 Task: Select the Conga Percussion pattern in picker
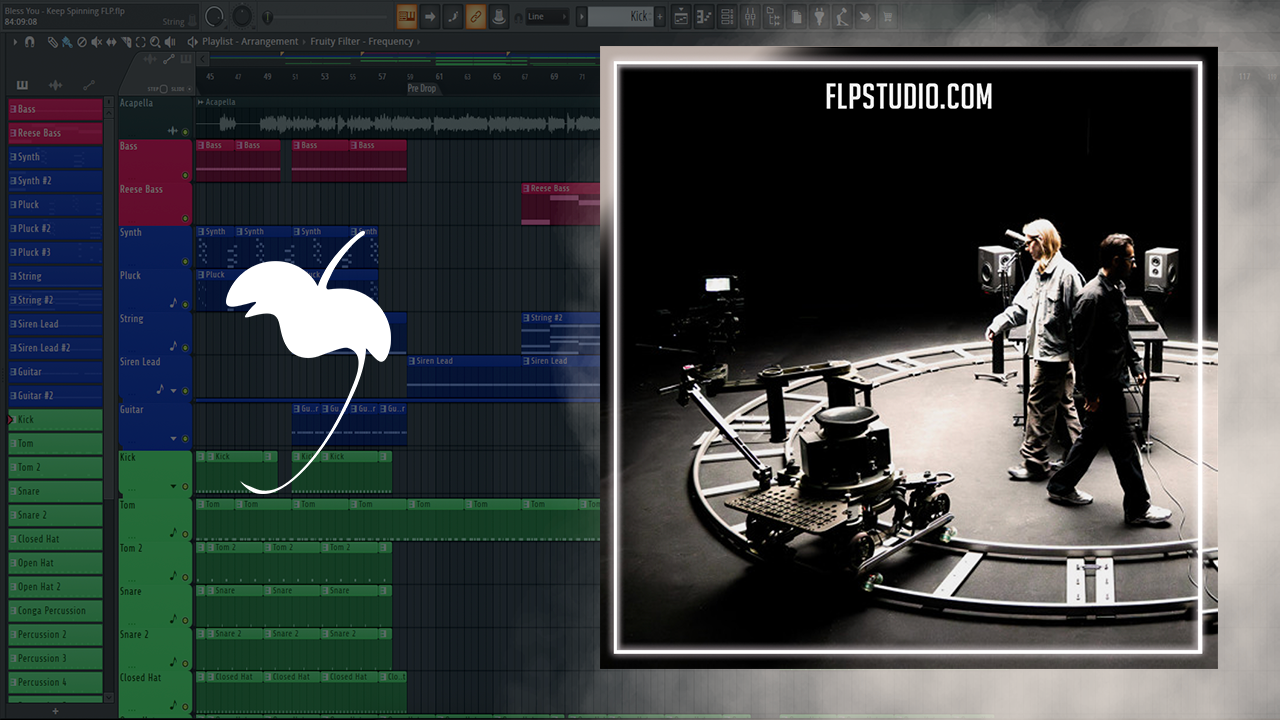pyautogui.click(x=55, y=611)
